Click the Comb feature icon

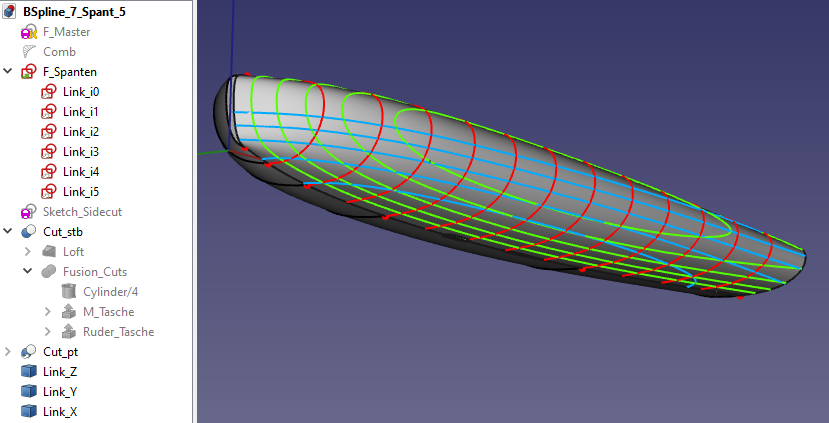click(x=28, y=52)
